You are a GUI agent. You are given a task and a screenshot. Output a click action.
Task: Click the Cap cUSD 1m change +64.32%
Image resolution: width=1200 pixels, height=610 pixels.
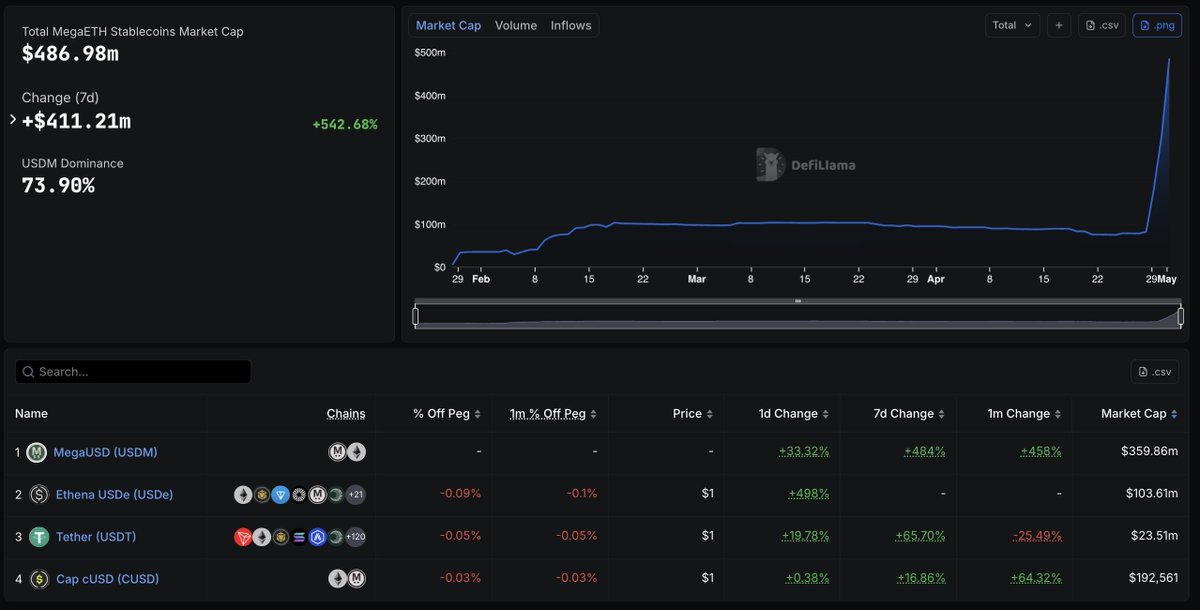(x=1036, y=579)
